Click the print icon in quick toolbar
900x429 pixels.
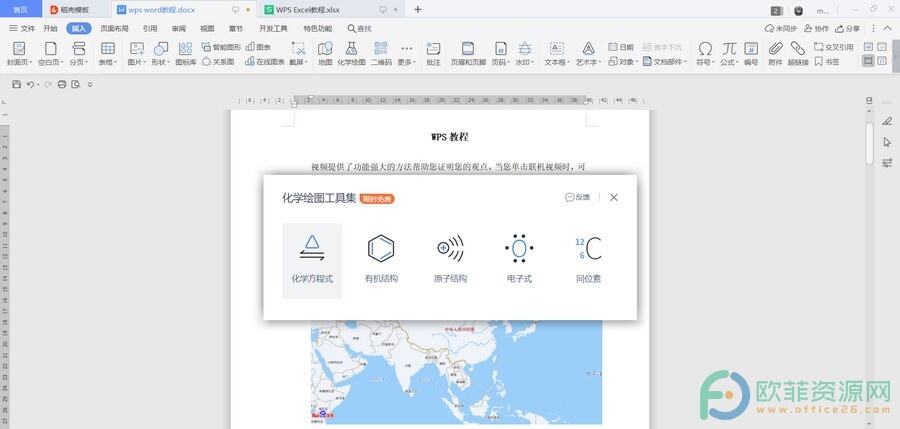[x=62, y=84]
